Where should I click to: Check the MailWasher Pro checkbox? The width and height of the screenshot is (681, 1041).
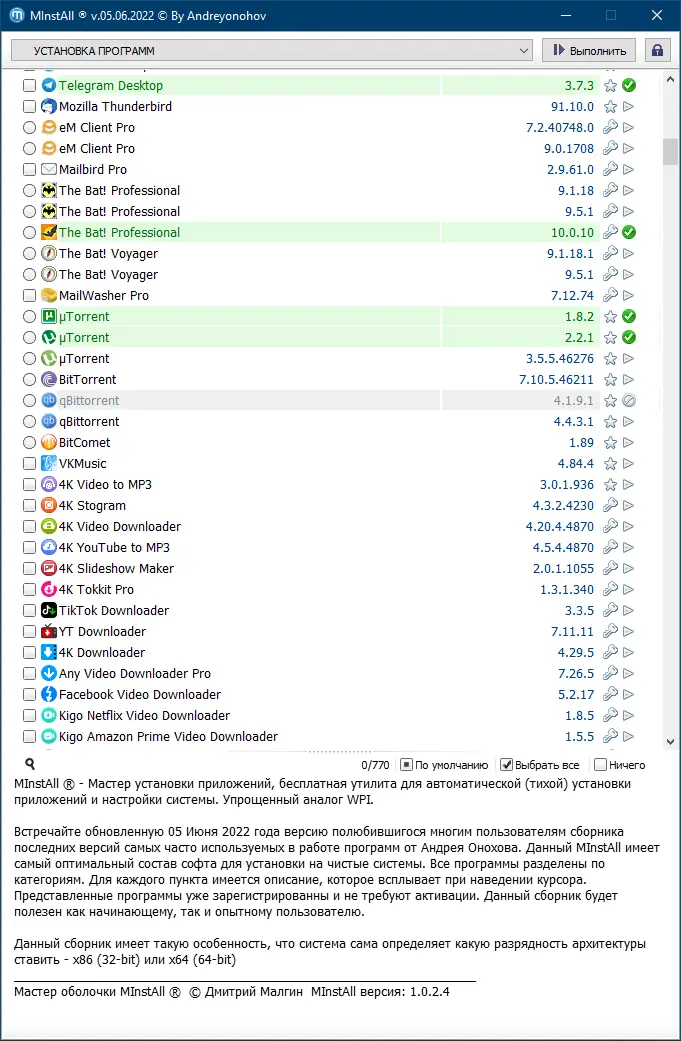click(x=29, y=296)
